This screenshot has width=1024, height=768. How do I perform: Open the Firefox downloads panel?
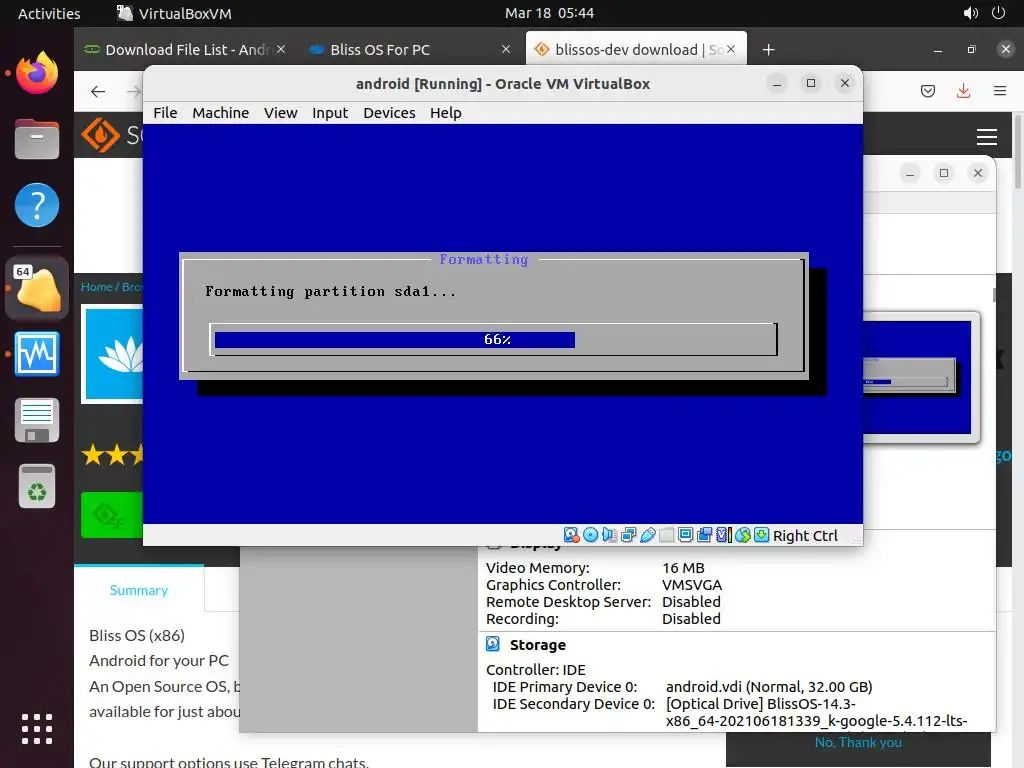coord(963,91)
